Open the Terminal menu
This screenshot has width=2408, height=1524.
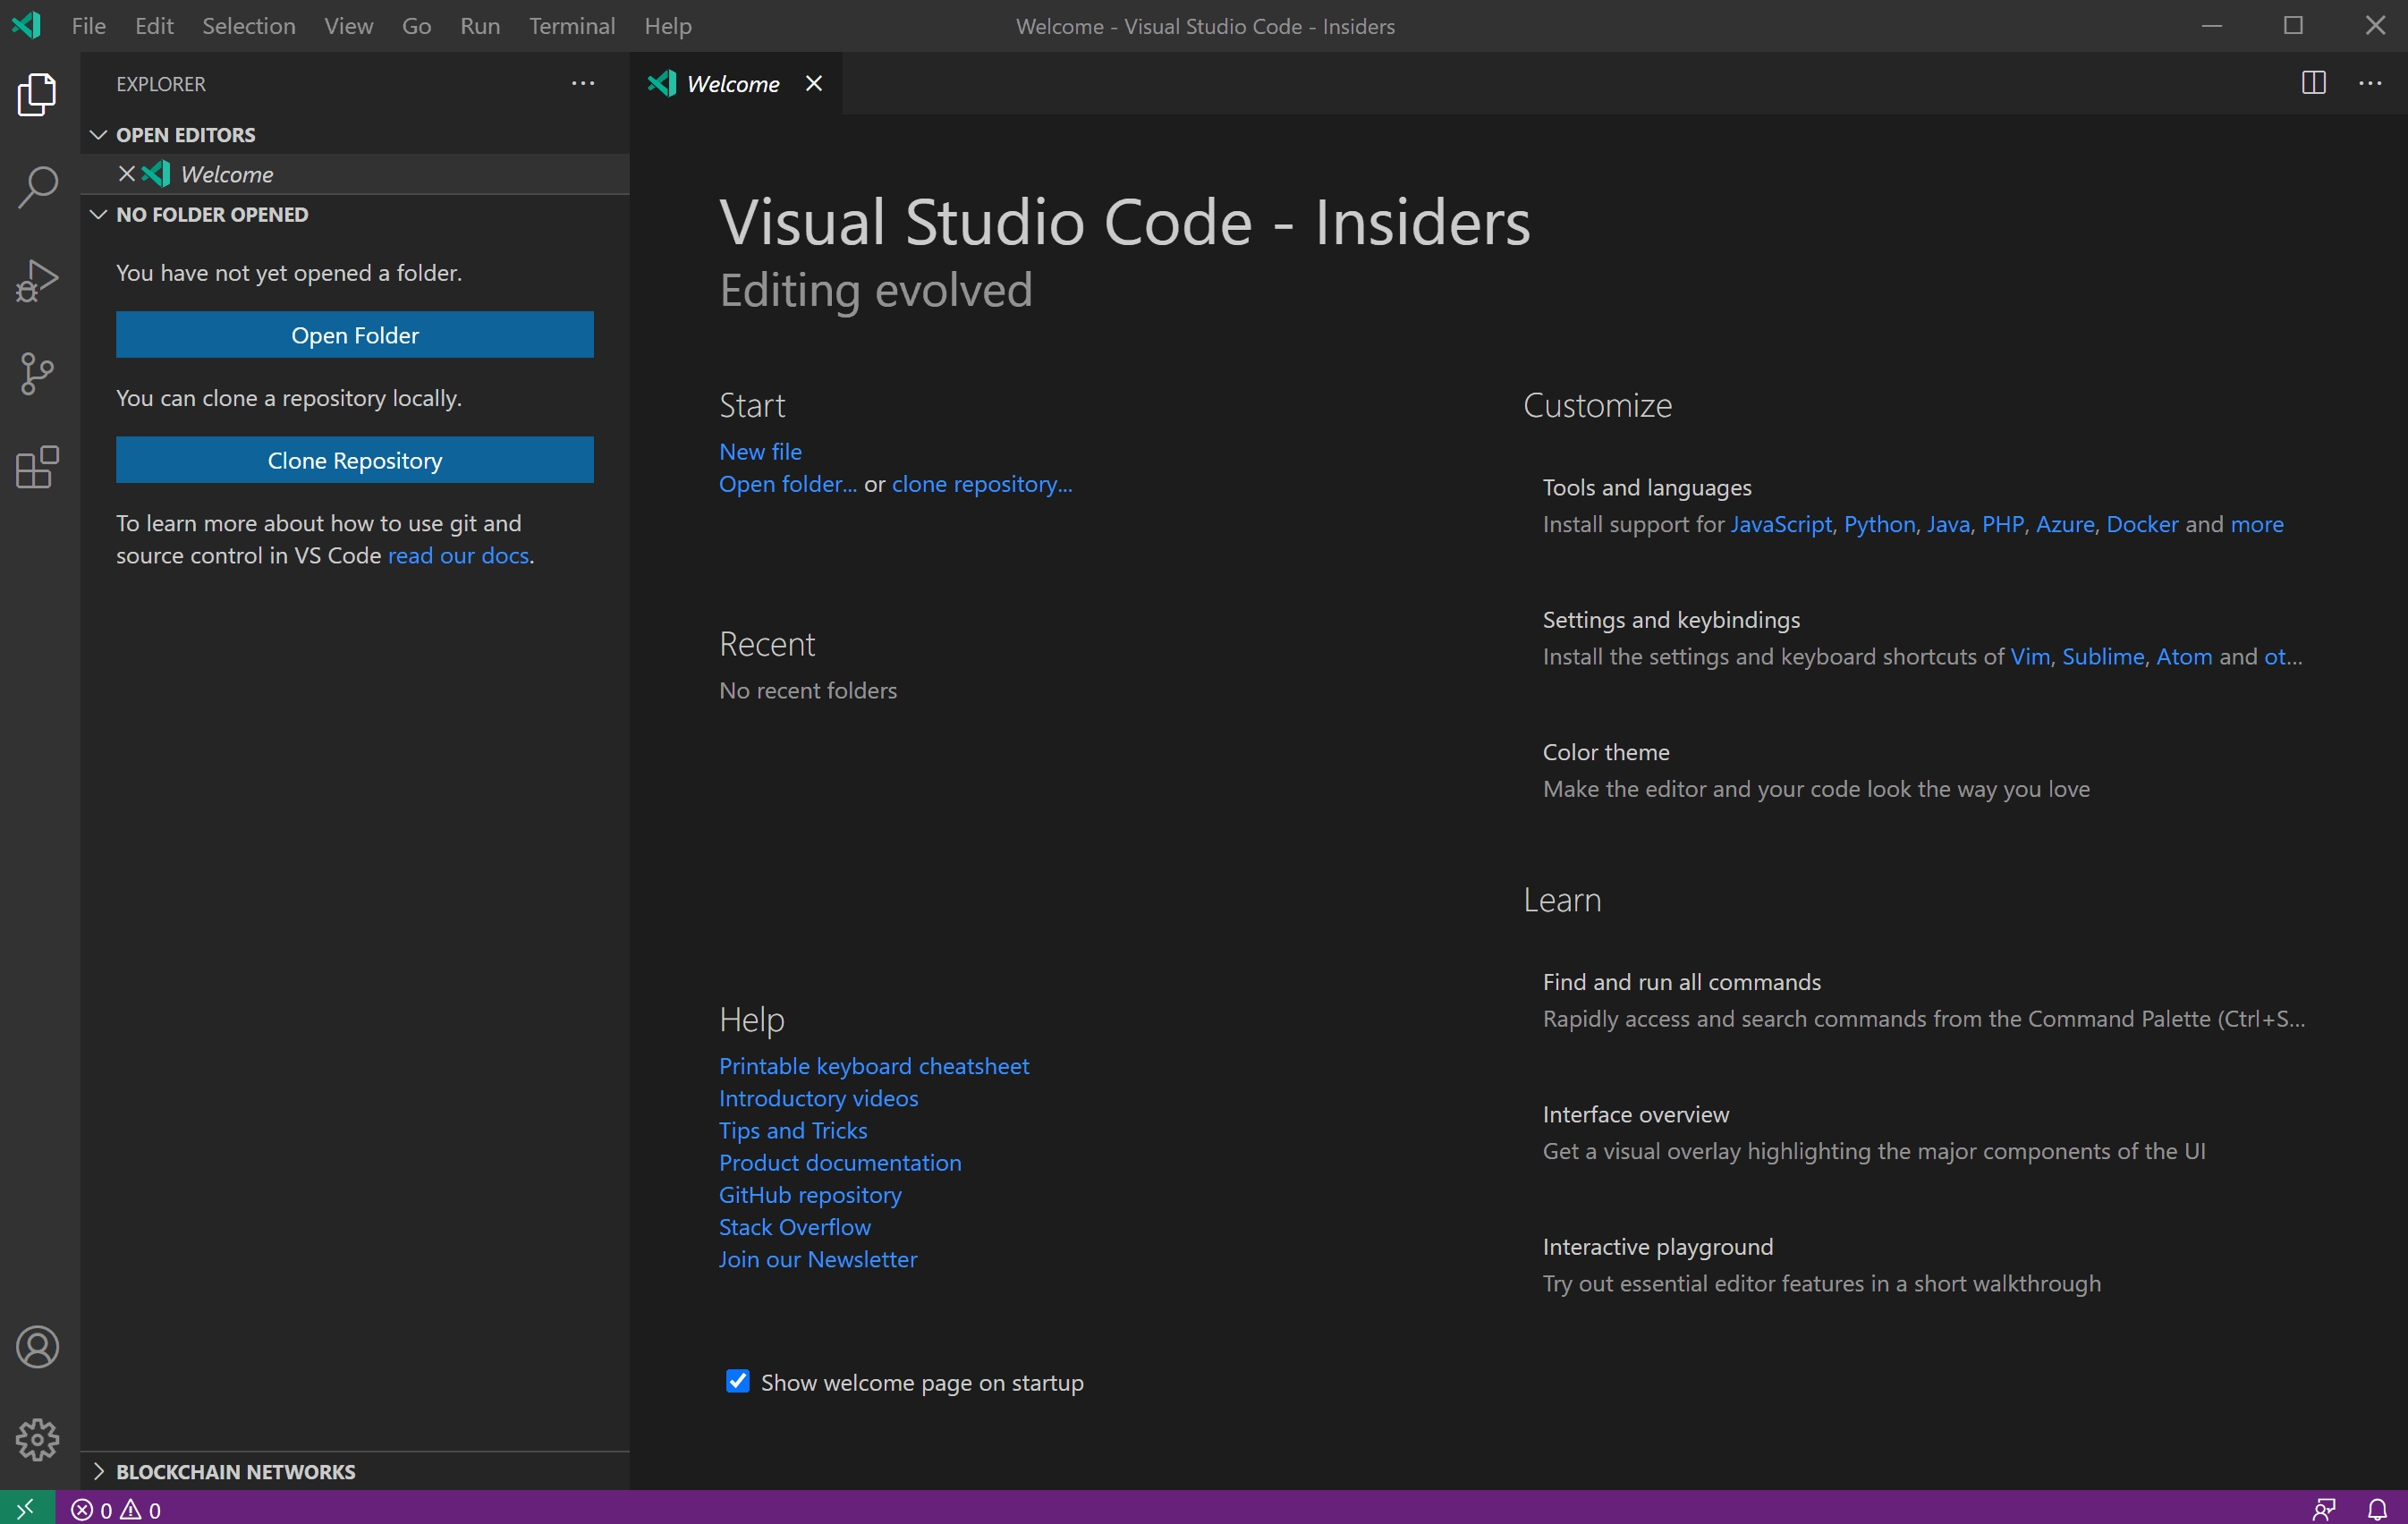click(571, 26)
